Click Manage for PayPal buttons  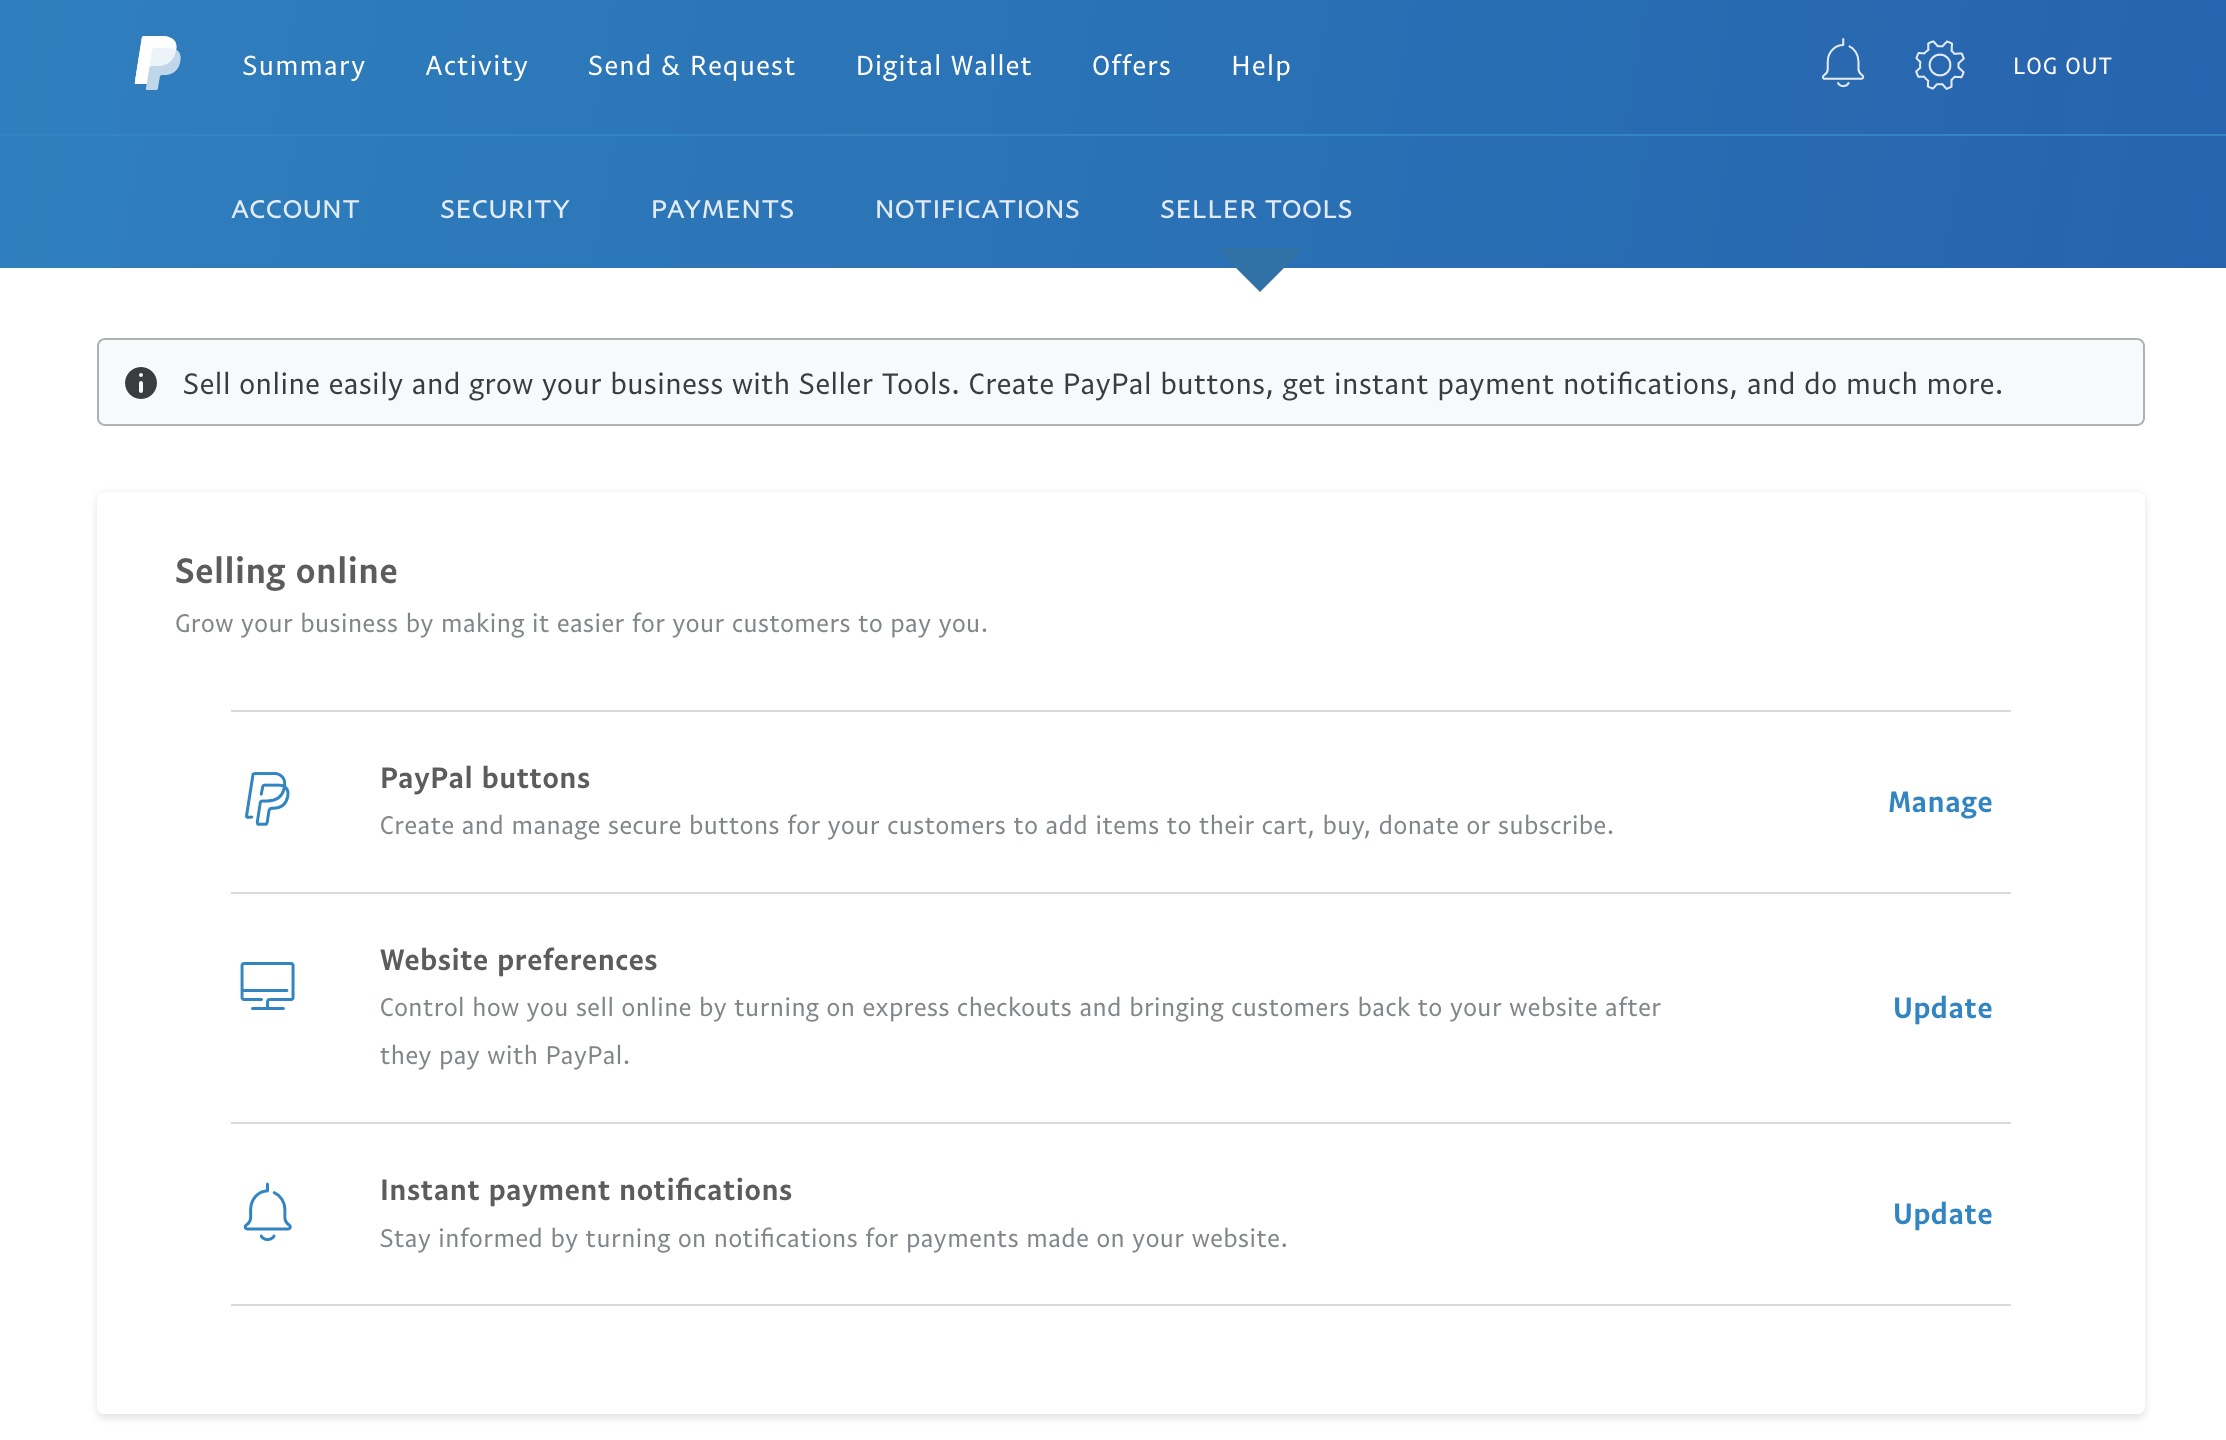(x=1939, y=802)
